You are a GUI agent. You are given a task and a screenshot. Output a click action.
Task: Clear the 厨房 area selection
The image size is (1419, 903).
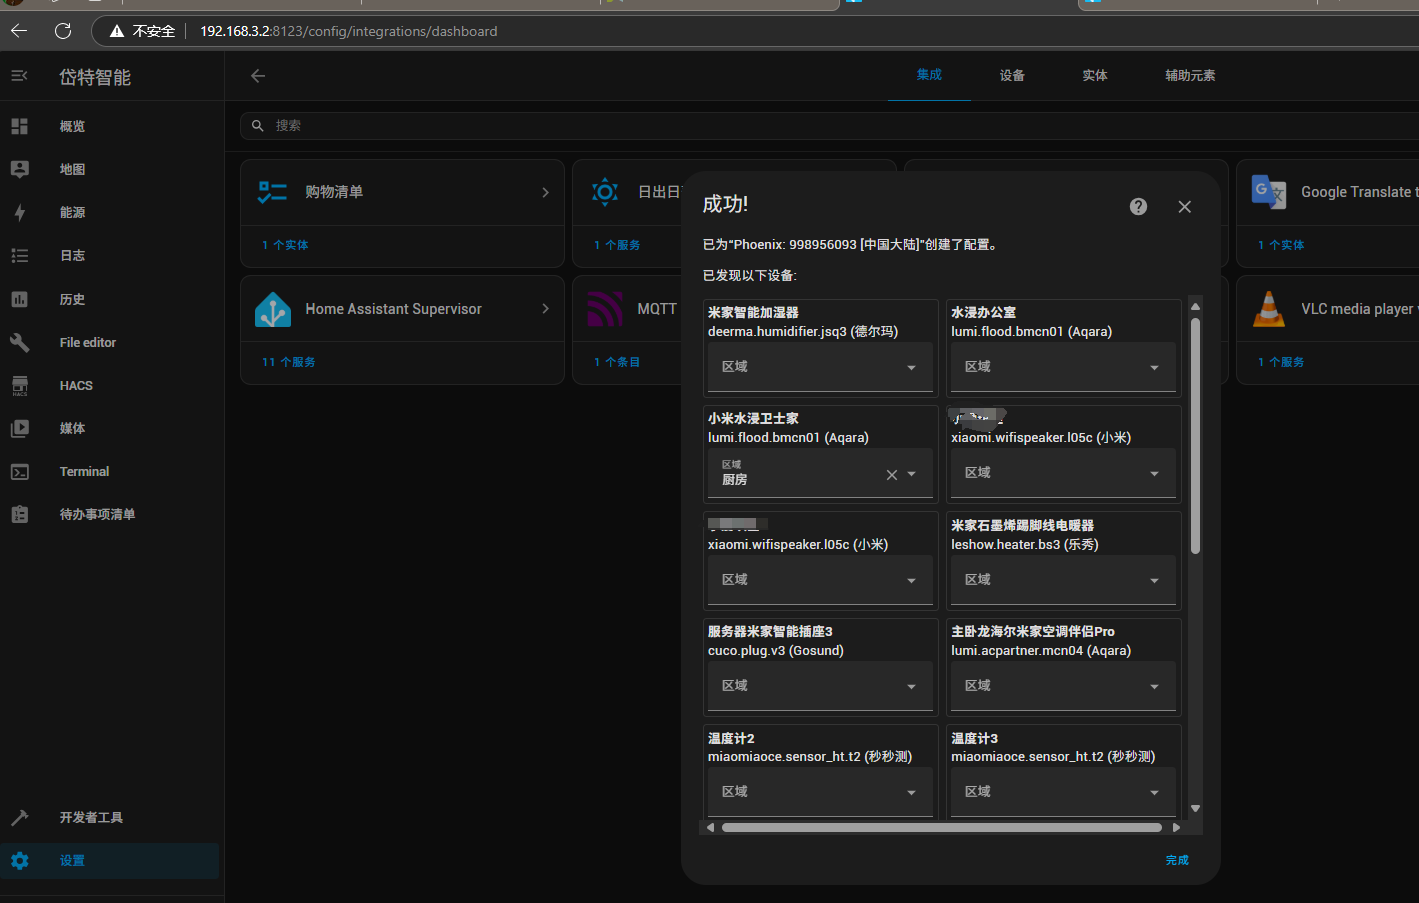[x=891, y=475]
